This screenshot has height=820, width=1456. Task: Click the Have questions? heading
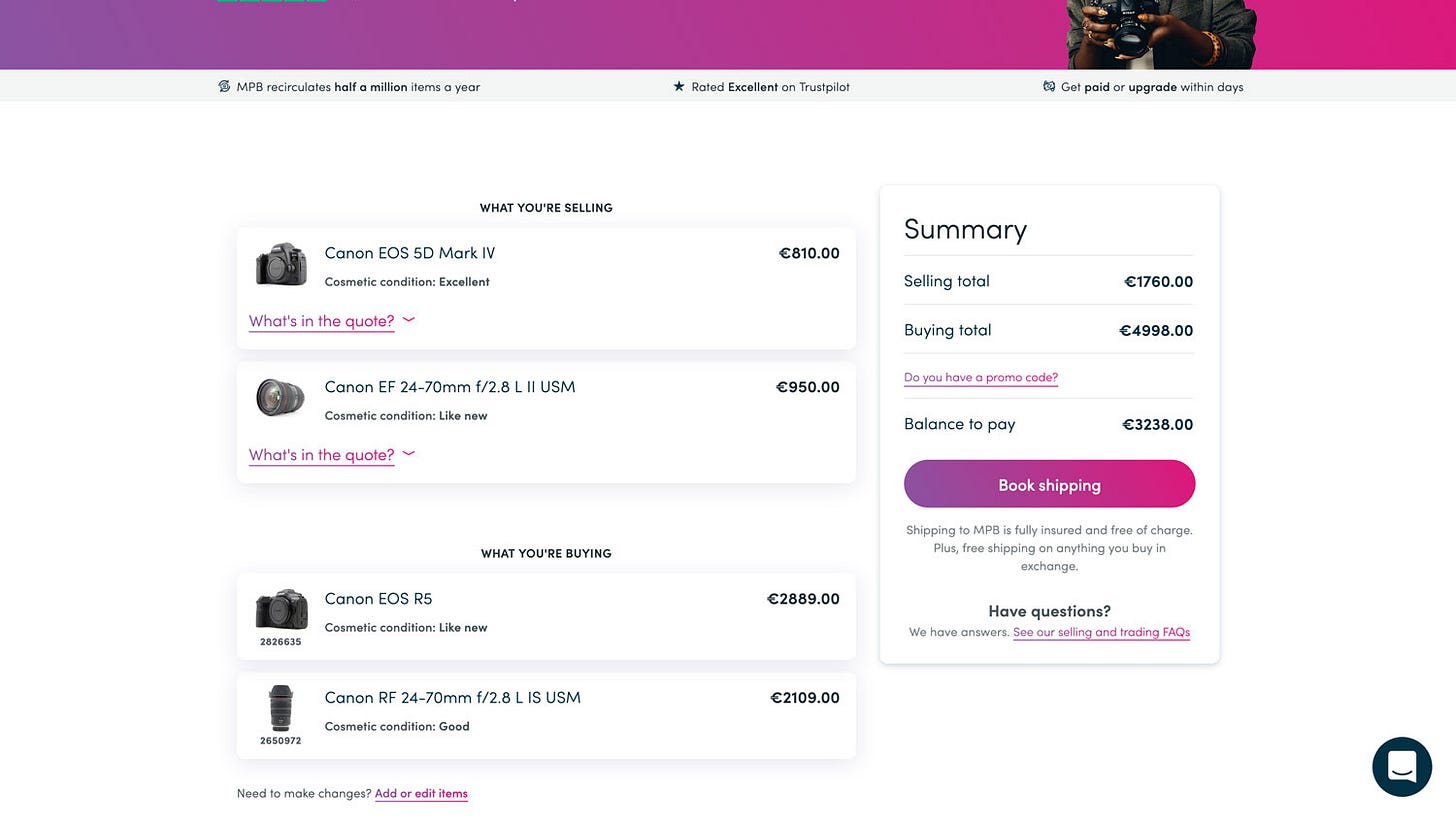tap(1049, 611)
